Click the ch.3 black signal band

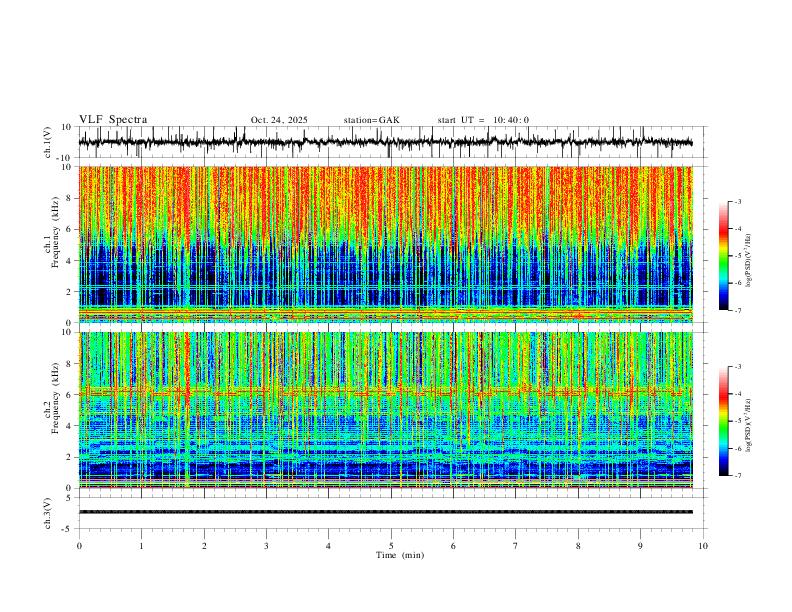tap(385, 512)
